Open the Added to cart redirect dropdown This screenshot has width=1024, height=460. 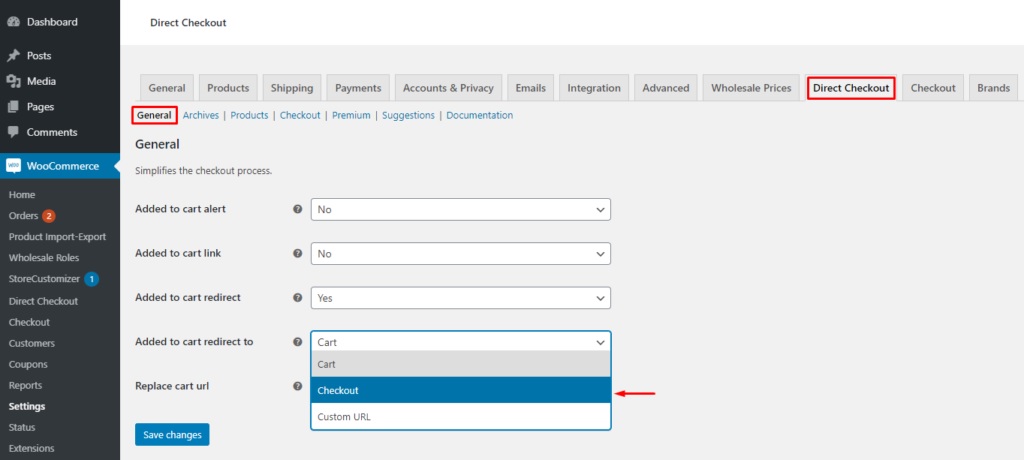tap(460, 298)
